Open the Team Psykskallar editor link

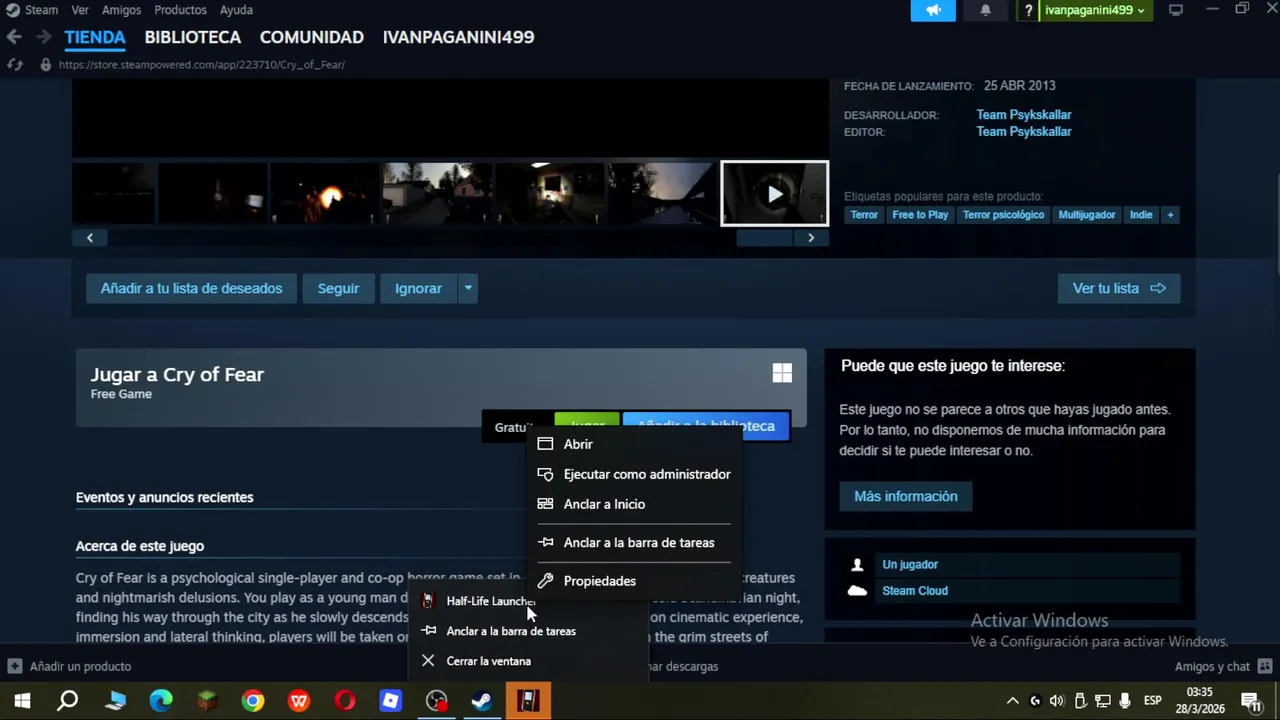[x=1023, y=132]
